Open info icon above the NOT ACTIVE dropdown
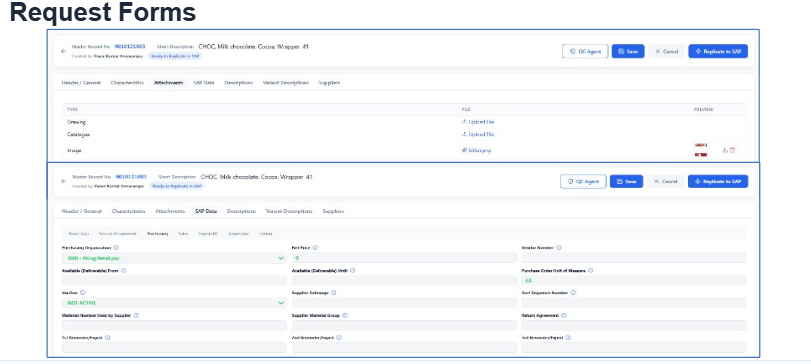The height and width of the screenshot is (364, 811). (x=83, y=293)
